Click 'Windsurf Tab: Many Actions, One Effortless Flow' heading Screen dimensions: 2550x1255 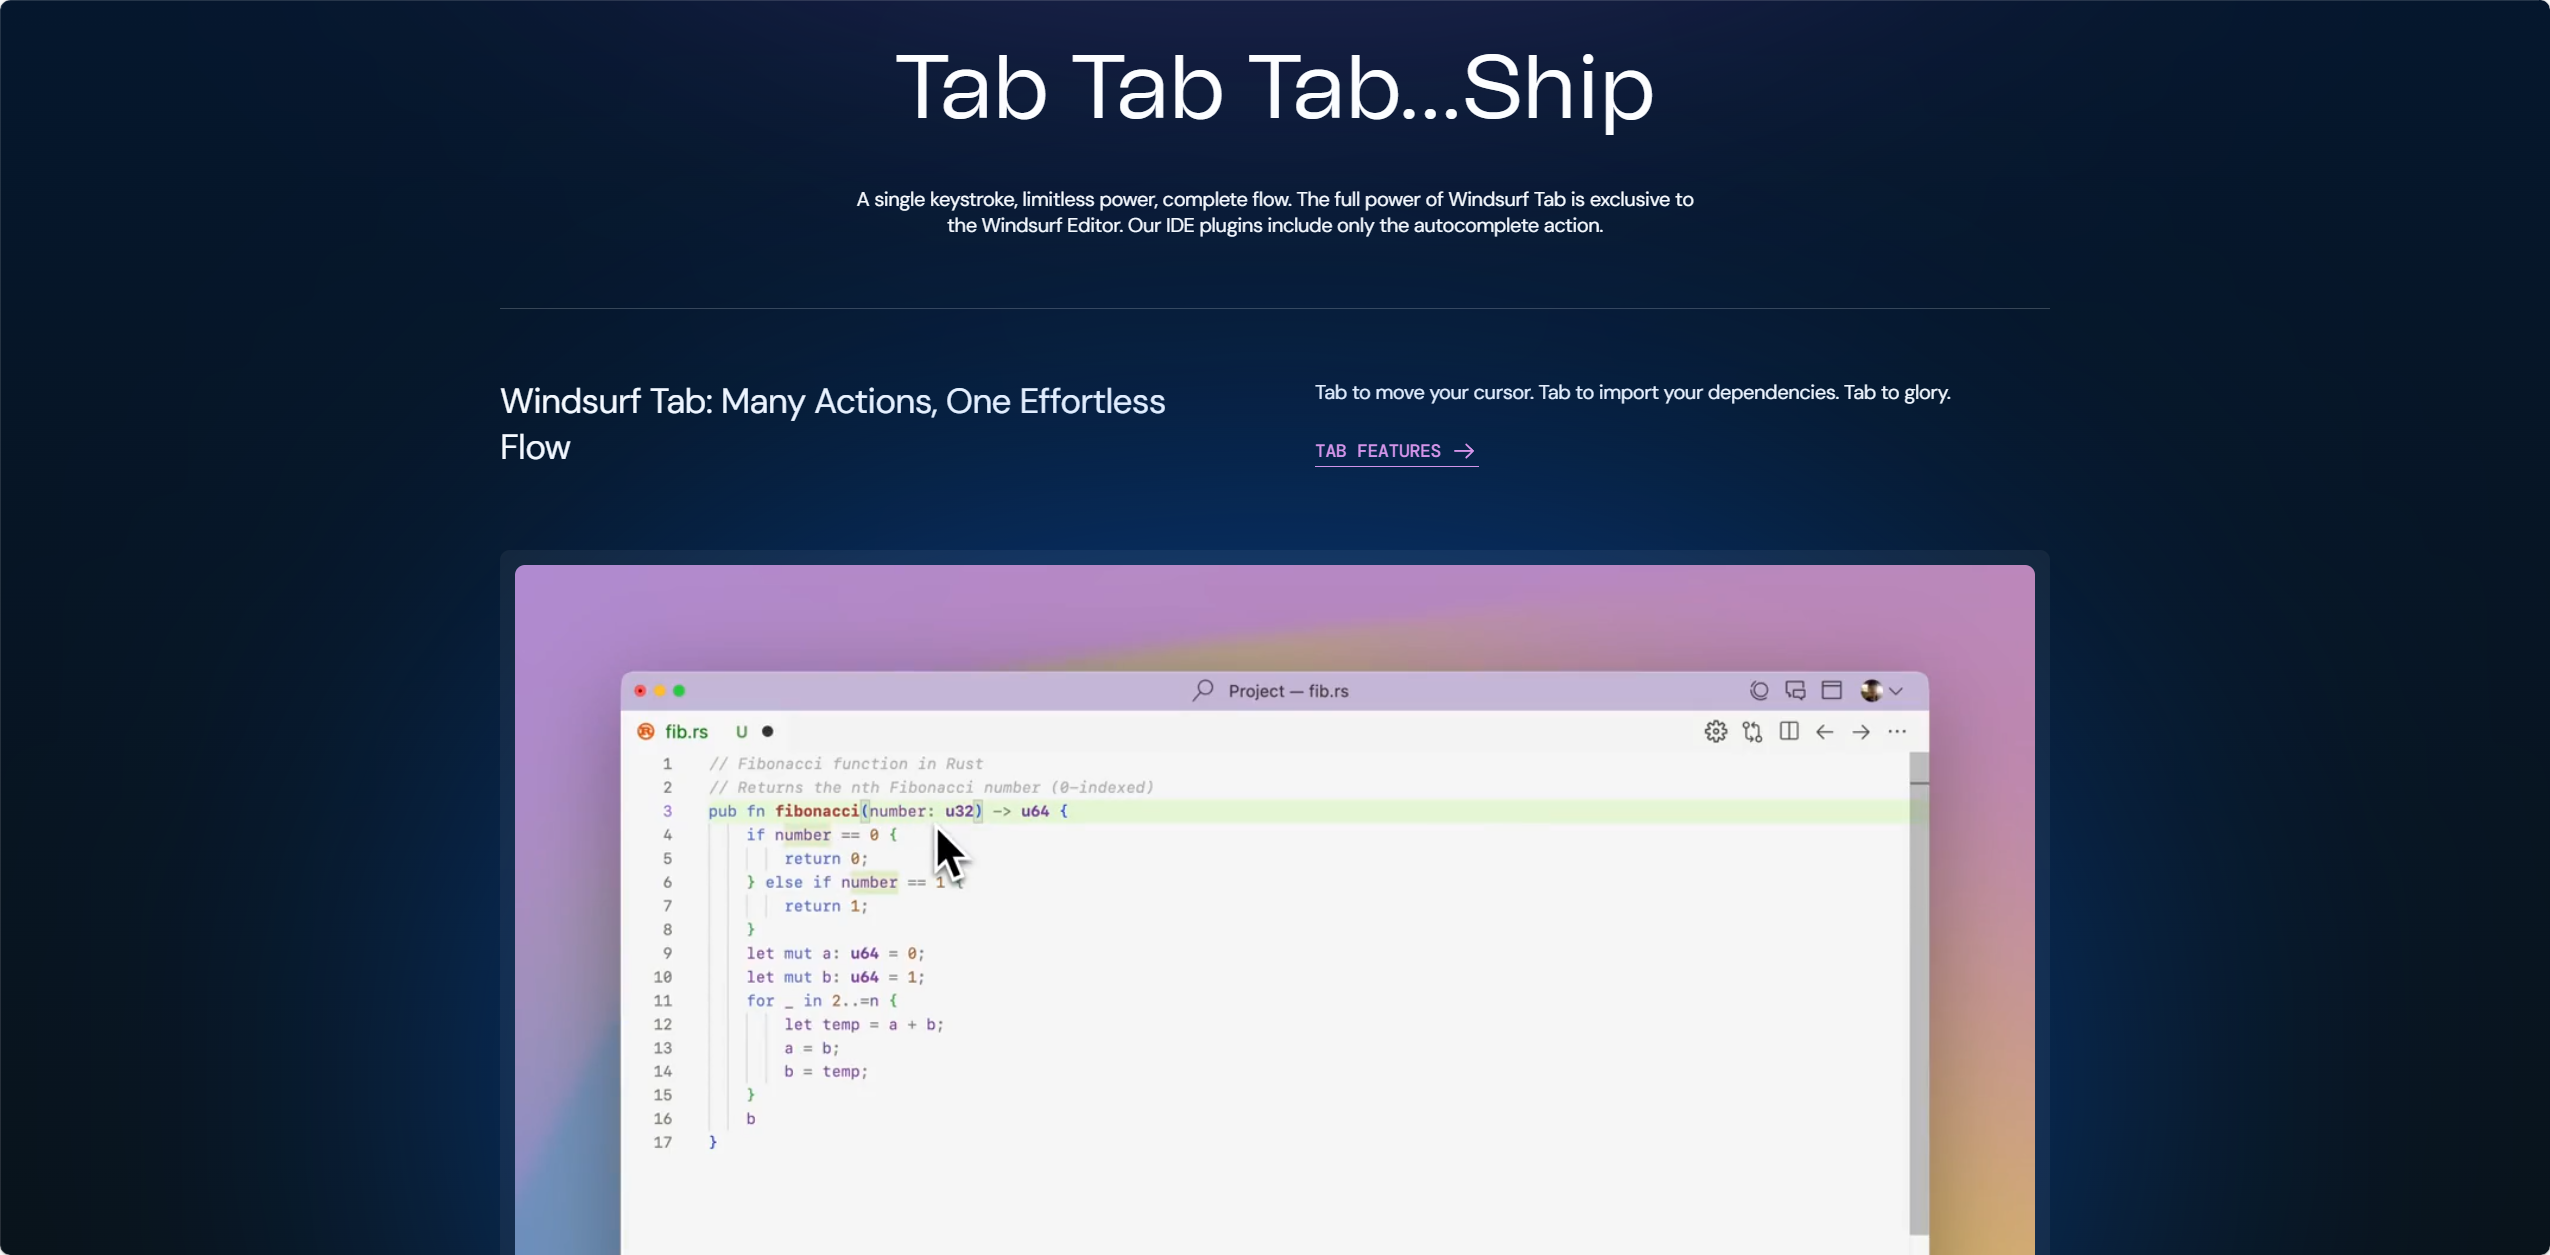[x=832, y=424]
